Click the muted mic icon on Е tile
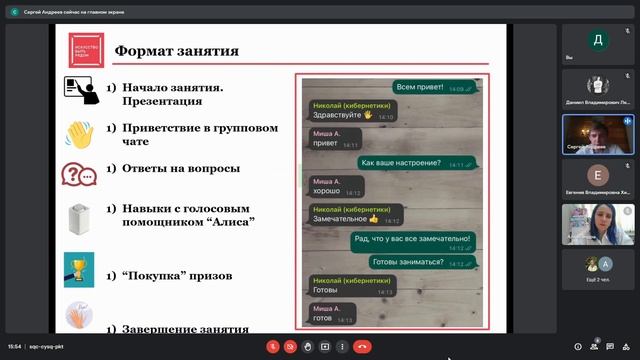640x360 pixels. point(627,166)
